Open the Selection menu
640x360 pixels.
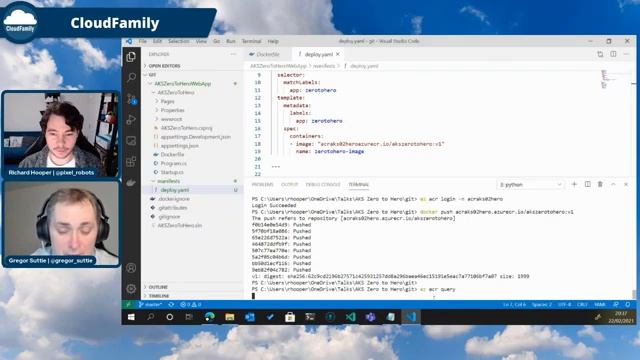point(179,41)
